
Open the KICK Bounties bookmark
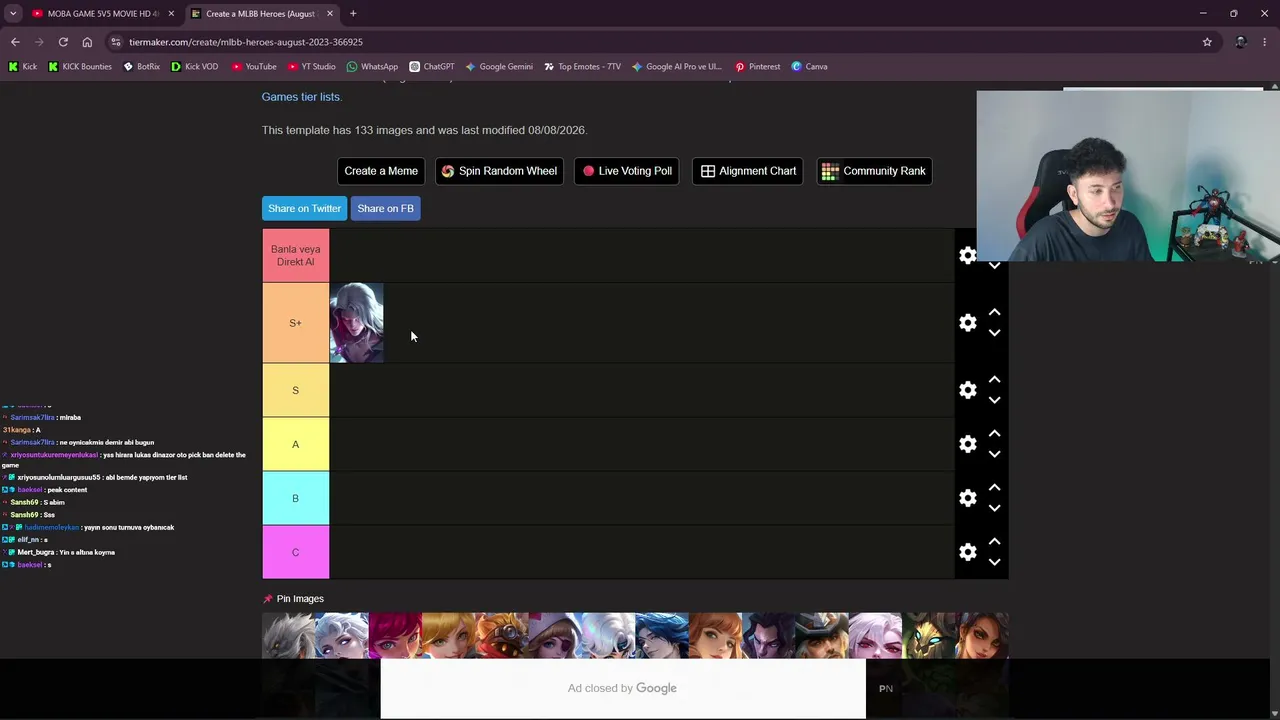[x=80, y=67]
